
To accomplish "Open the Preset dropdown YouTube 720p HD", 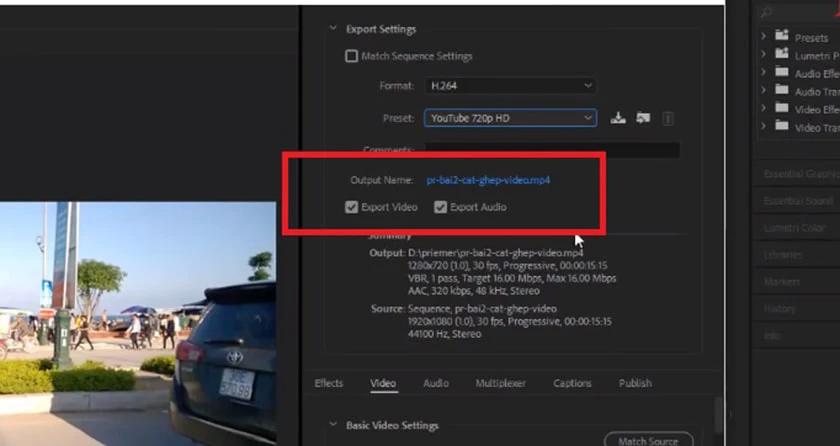I will (x=510, y=118).
